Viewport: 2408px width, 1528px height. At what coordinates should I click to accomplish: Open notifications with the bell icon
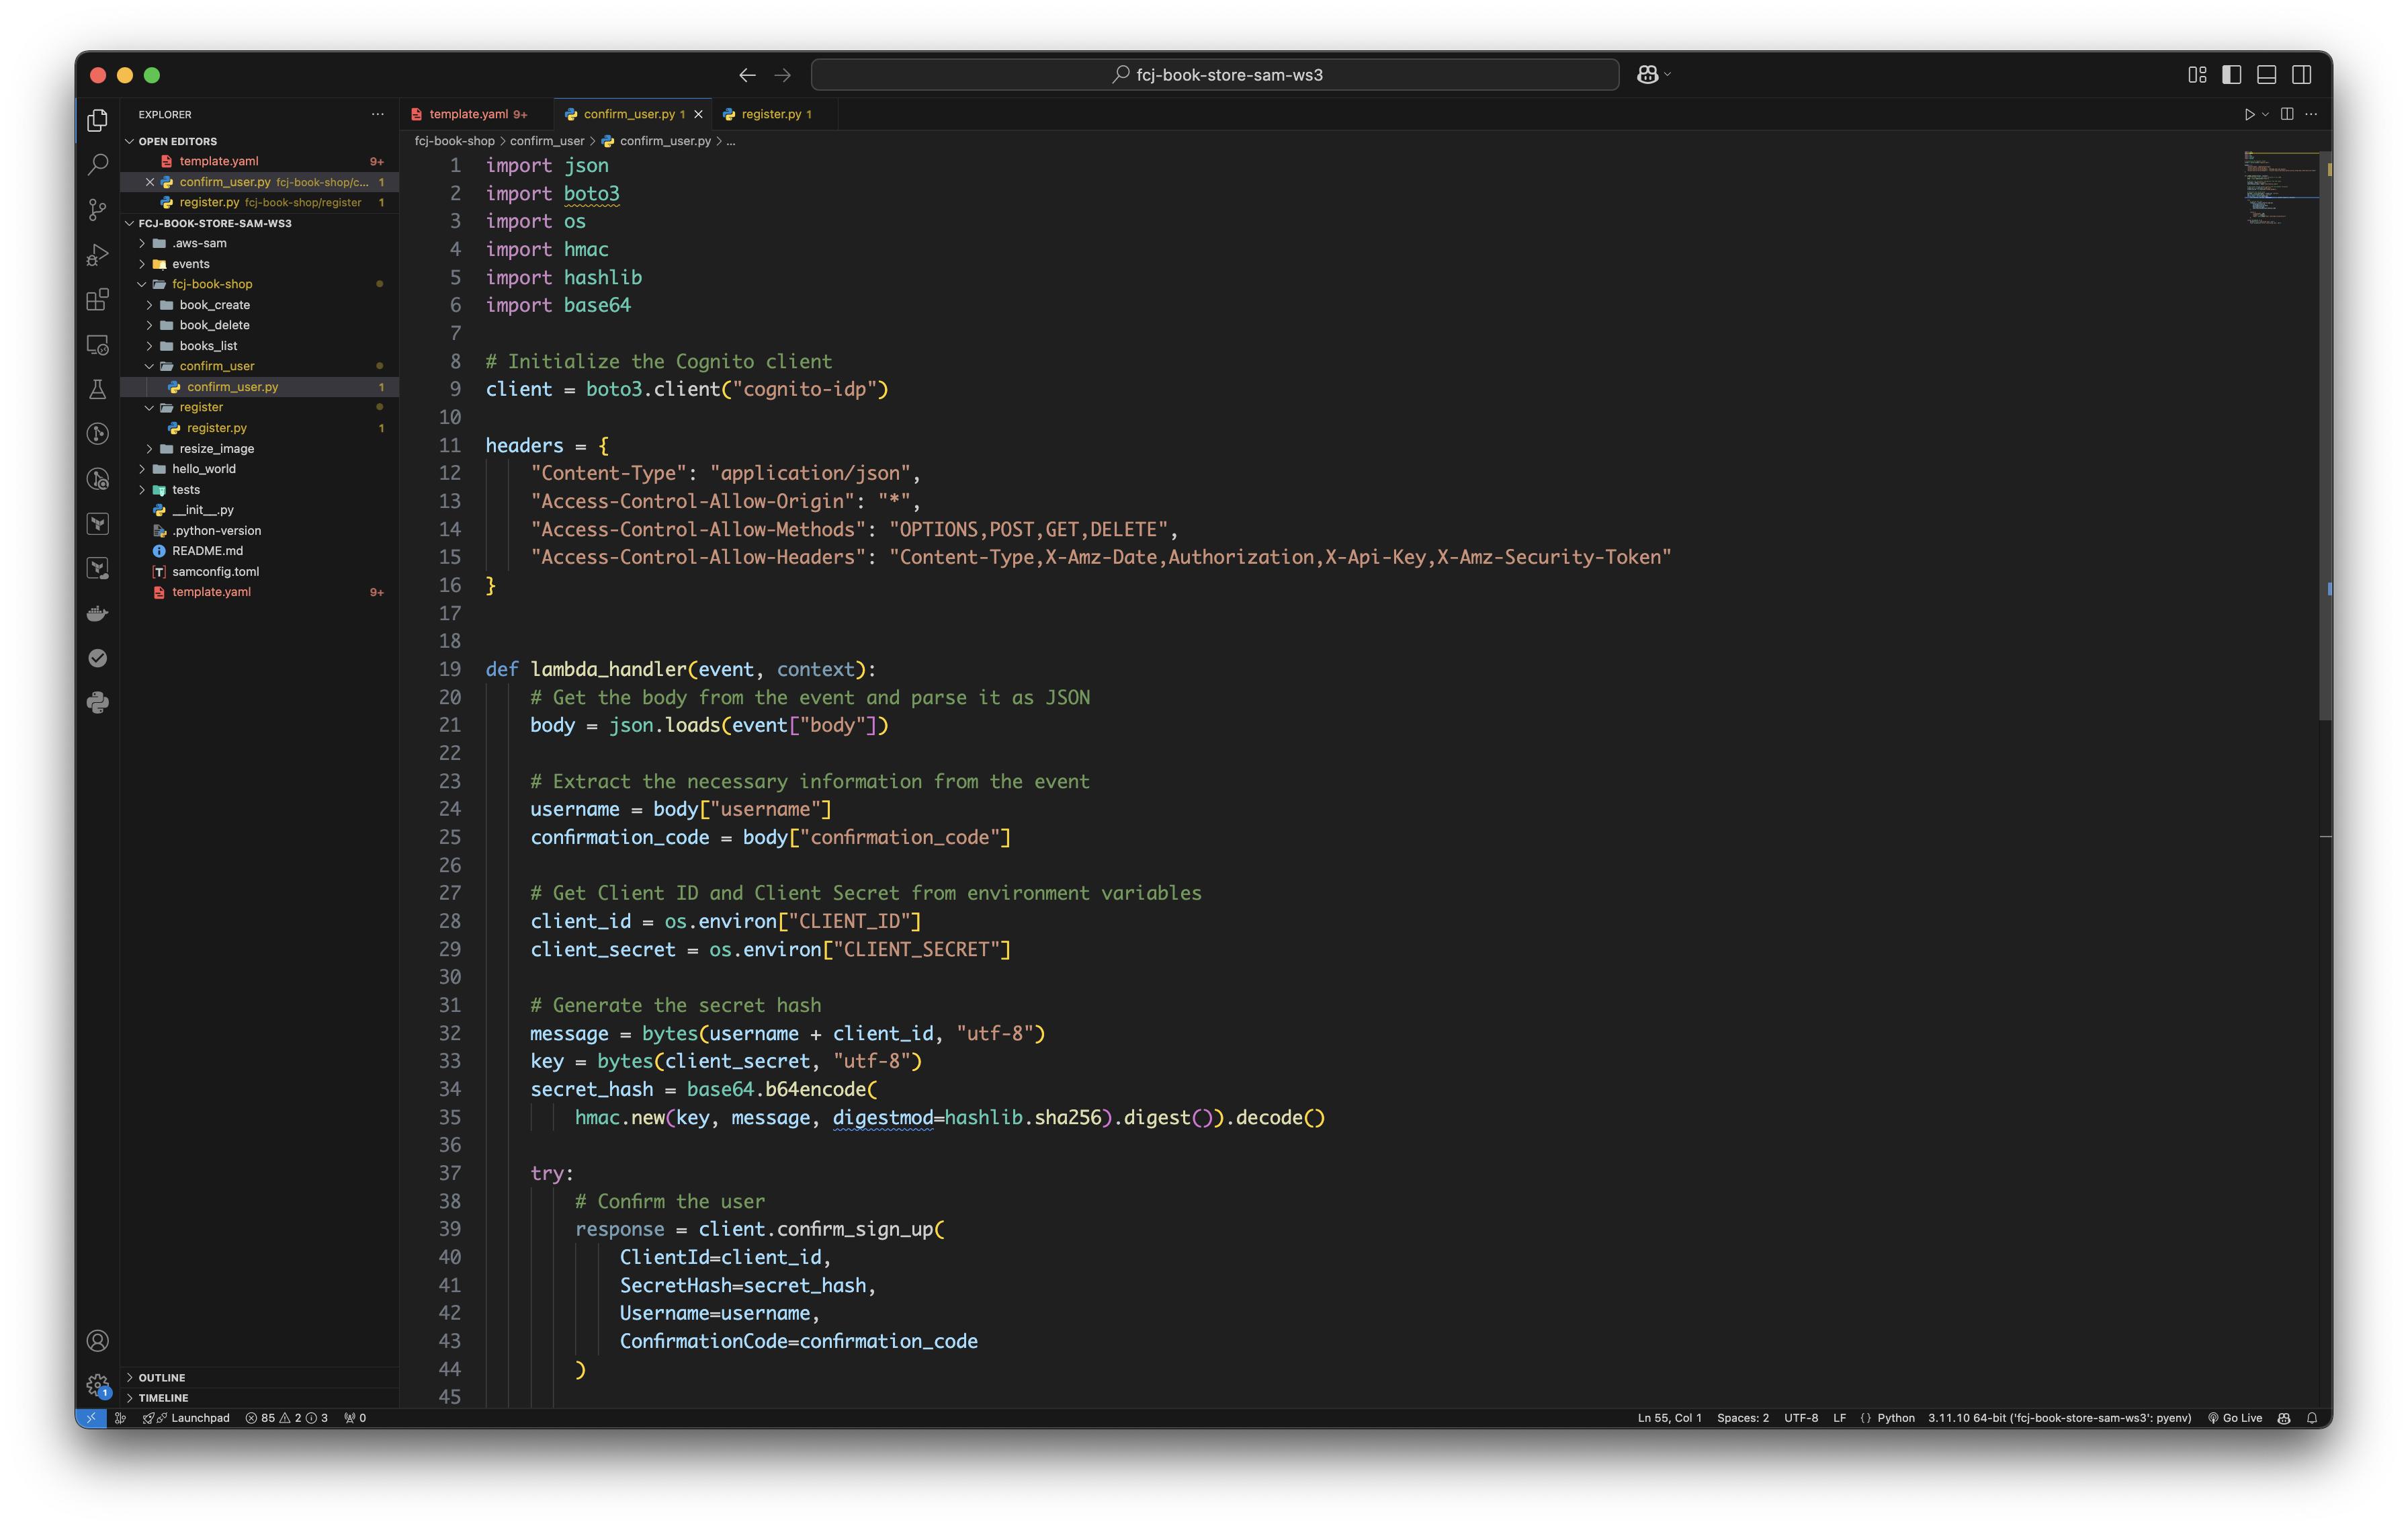pos(2311,1418)
